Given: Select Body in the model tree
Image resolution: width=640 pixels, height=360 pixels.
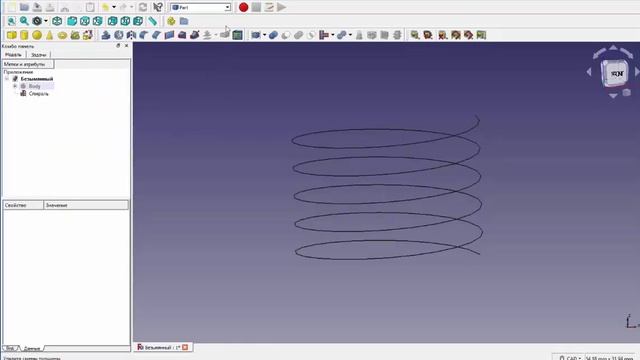Looking at the screenshot, I should pos(35,86).
